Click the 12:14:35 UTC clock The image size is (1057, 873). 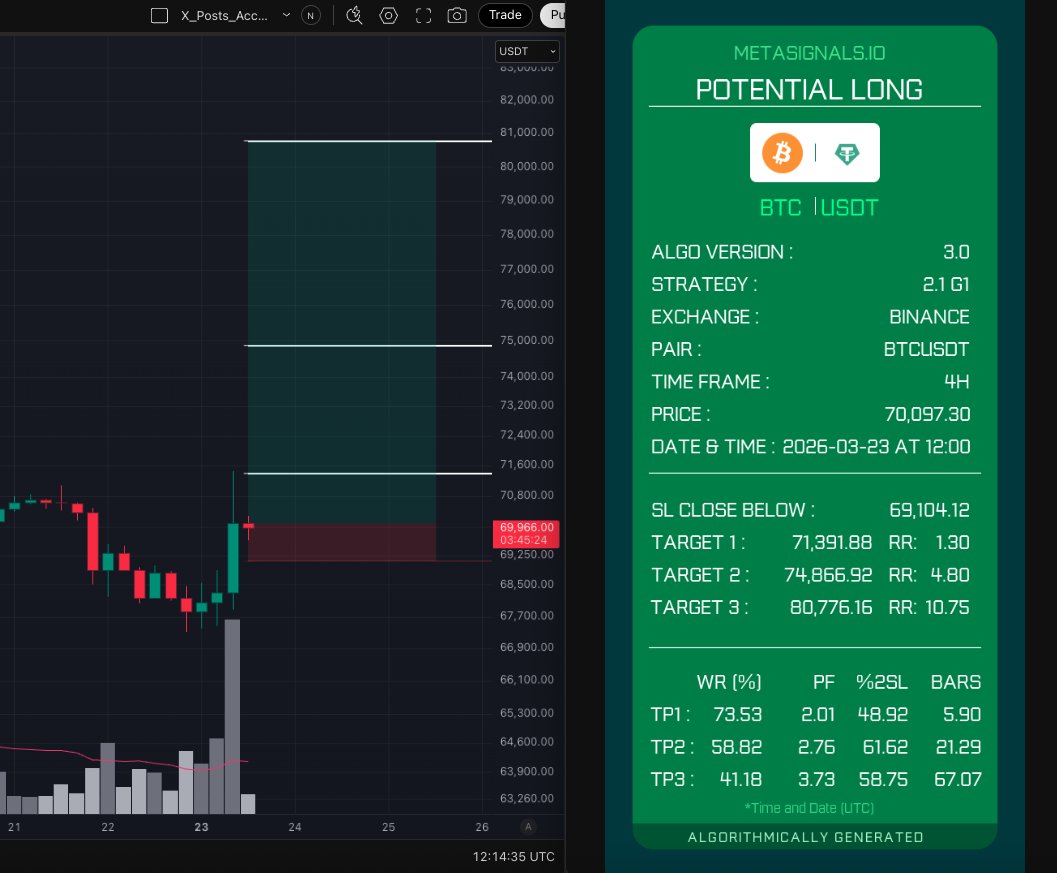pos(514,857)
